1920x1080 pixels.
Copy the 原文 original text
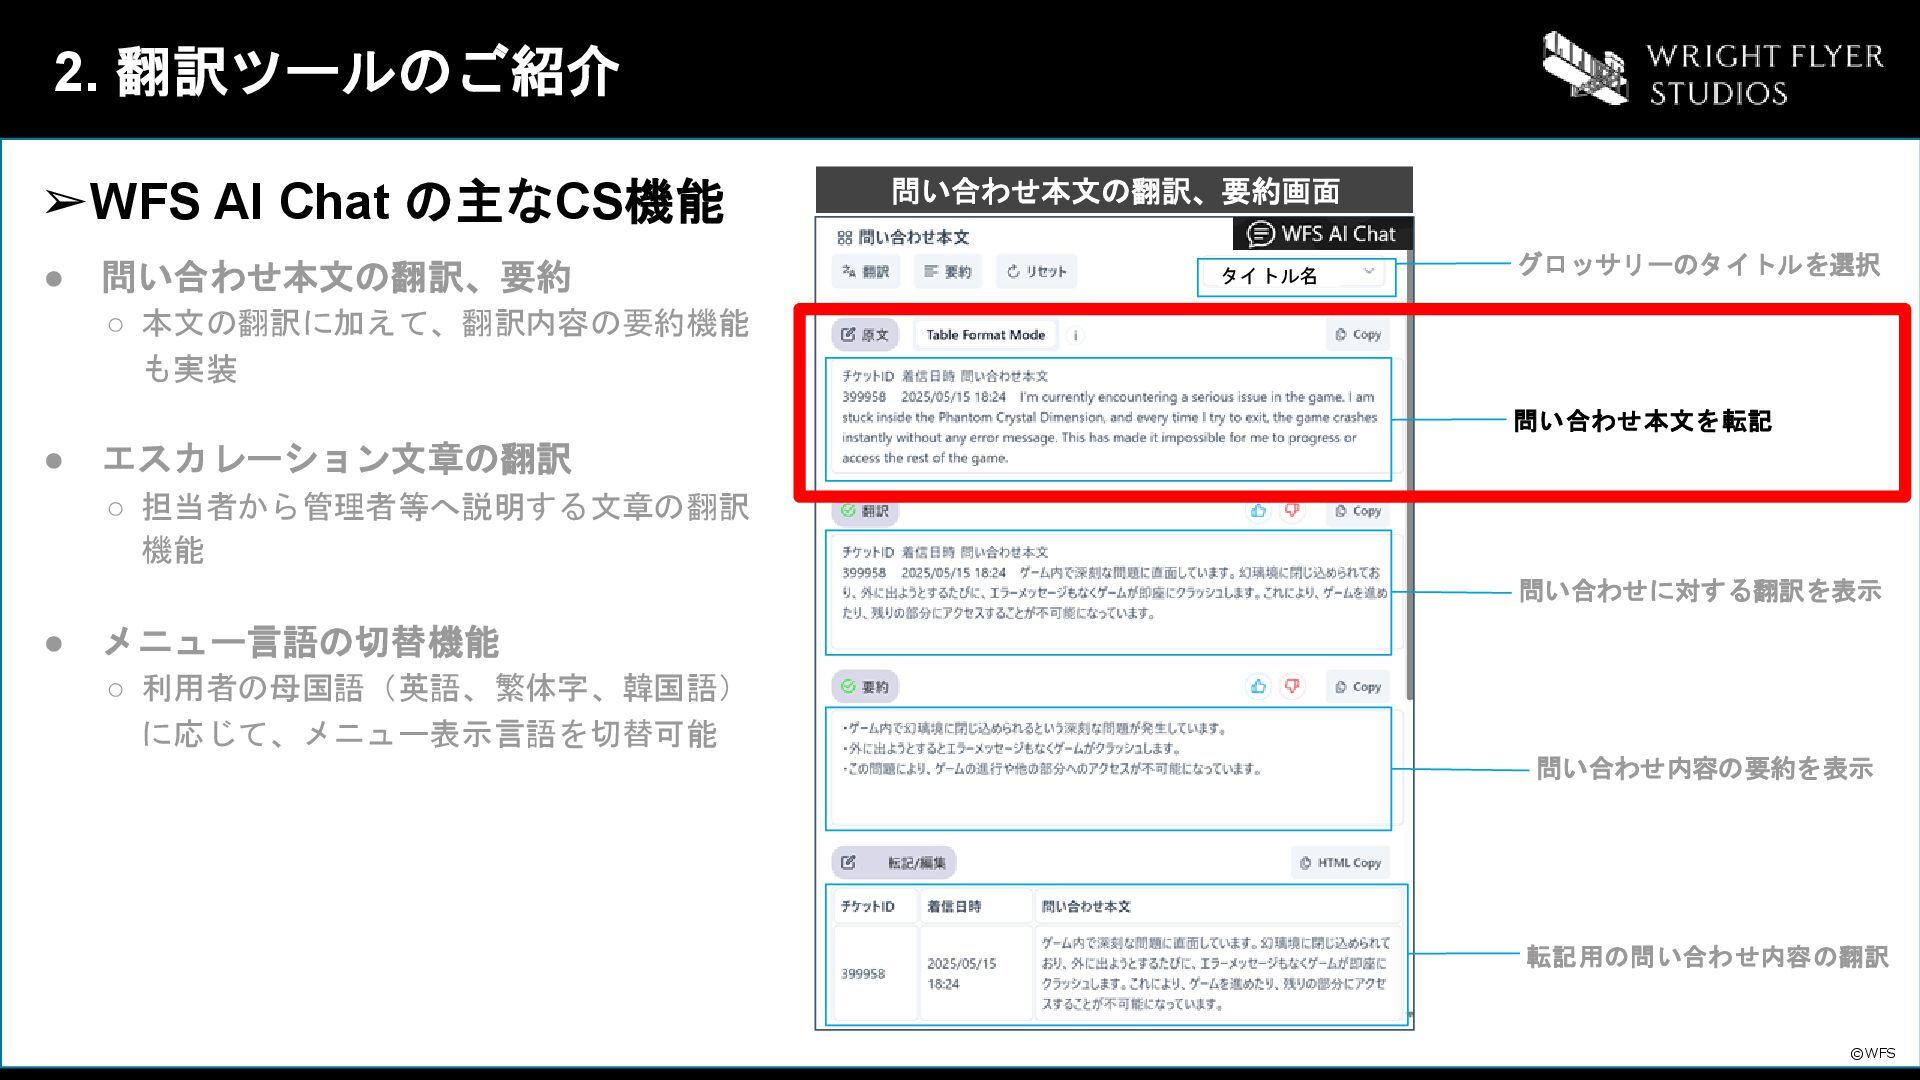[x=1358, y=335]
